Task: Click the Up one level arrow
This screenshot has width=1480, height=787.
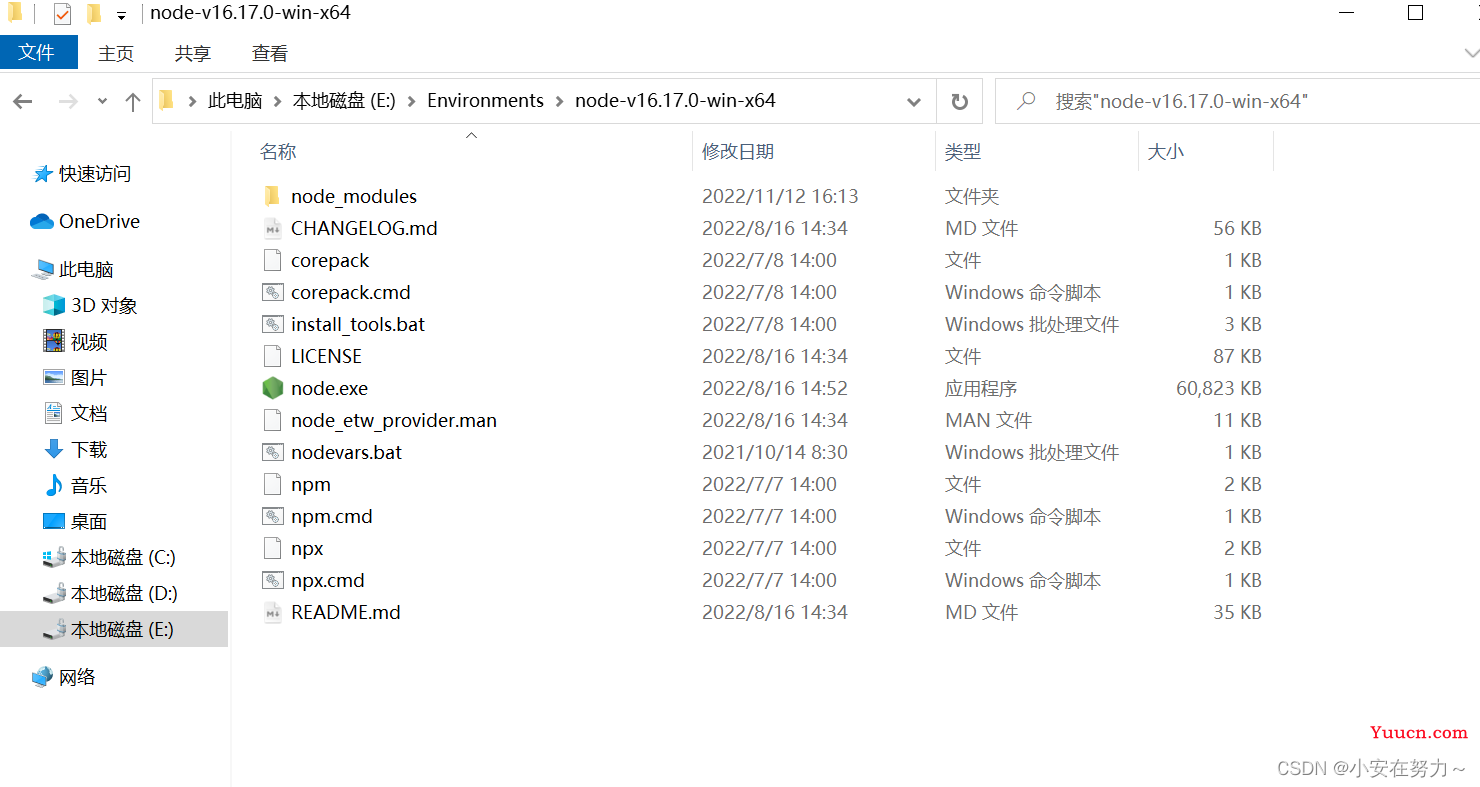Action: [133, 101]
